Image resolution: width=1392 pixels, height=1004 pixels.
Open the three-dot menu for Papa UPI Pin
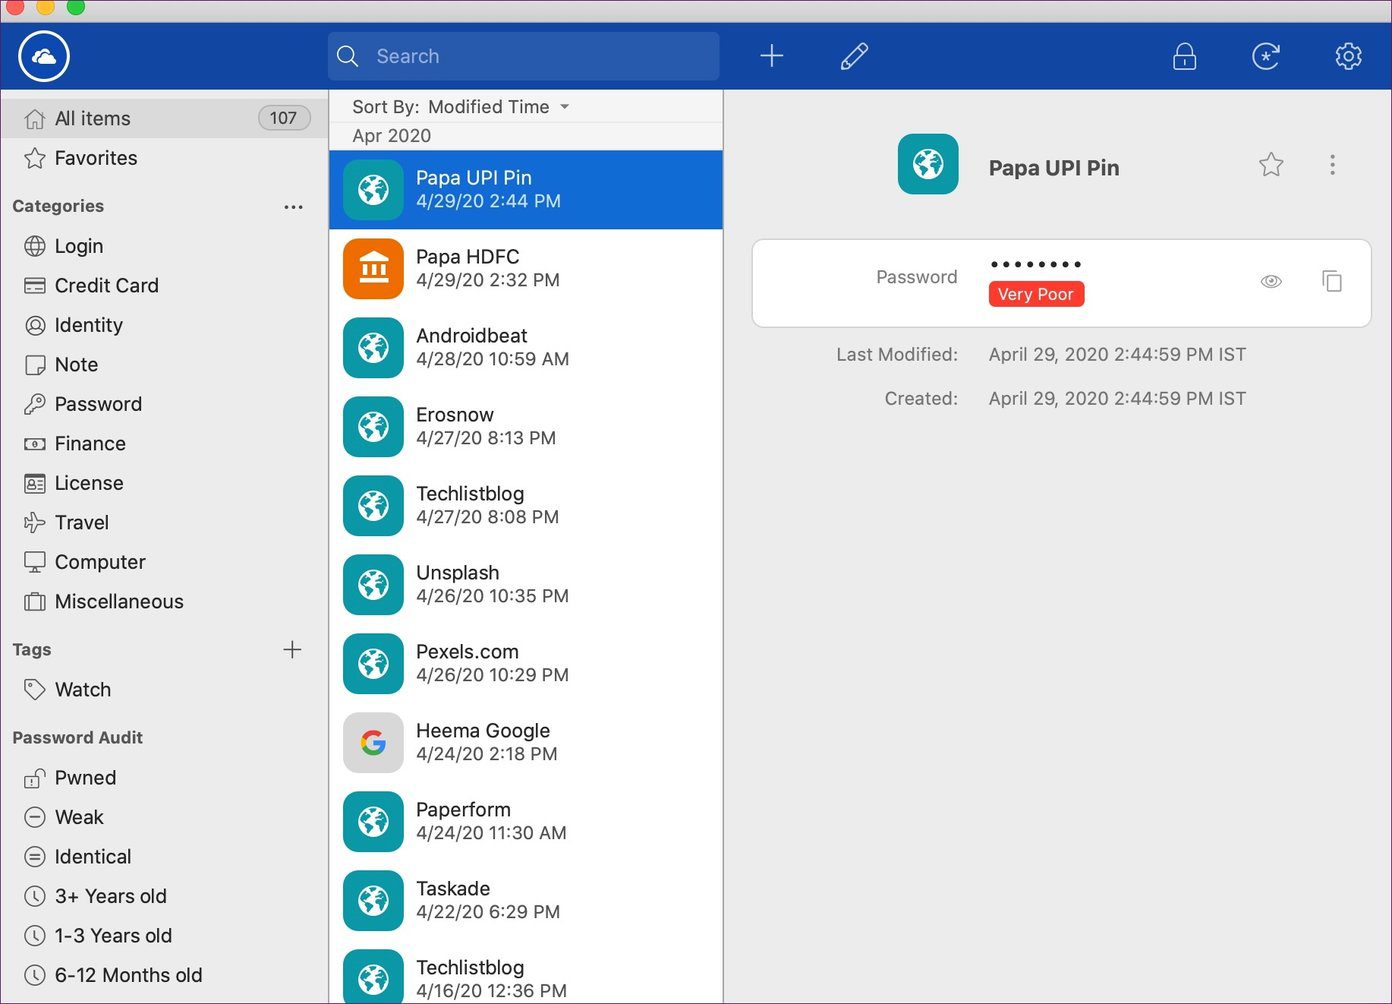coord(1332,165)
